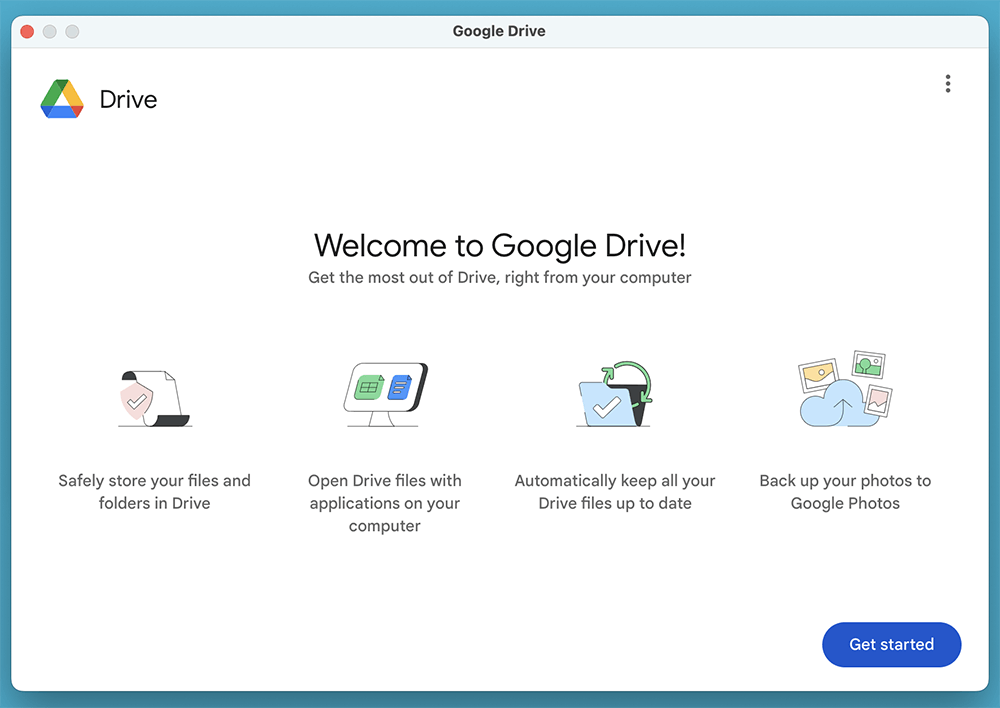Open the three-dot overflow menu

click(948, 84)
